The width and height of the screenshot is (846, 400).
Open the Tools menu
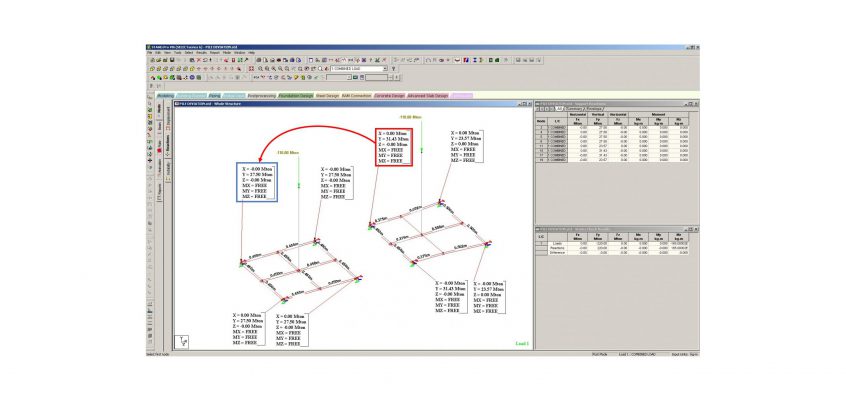pyautogui.click(x=177, y=52)
